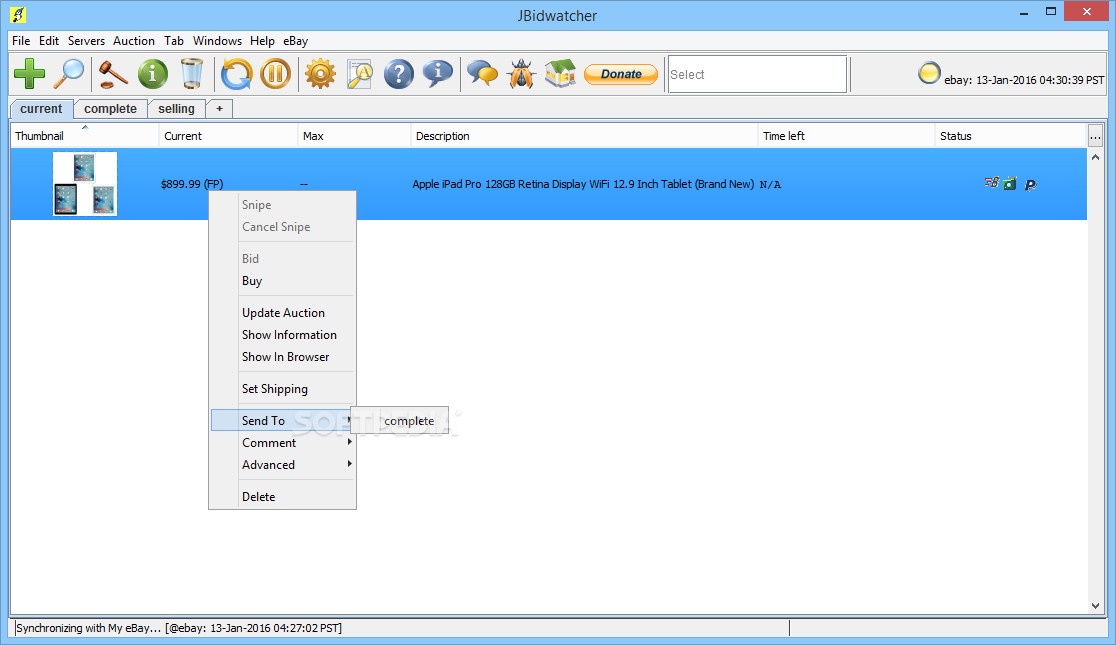Sort by the Description column header
This screenshot has width=1116, height=645.
point(584,136)
